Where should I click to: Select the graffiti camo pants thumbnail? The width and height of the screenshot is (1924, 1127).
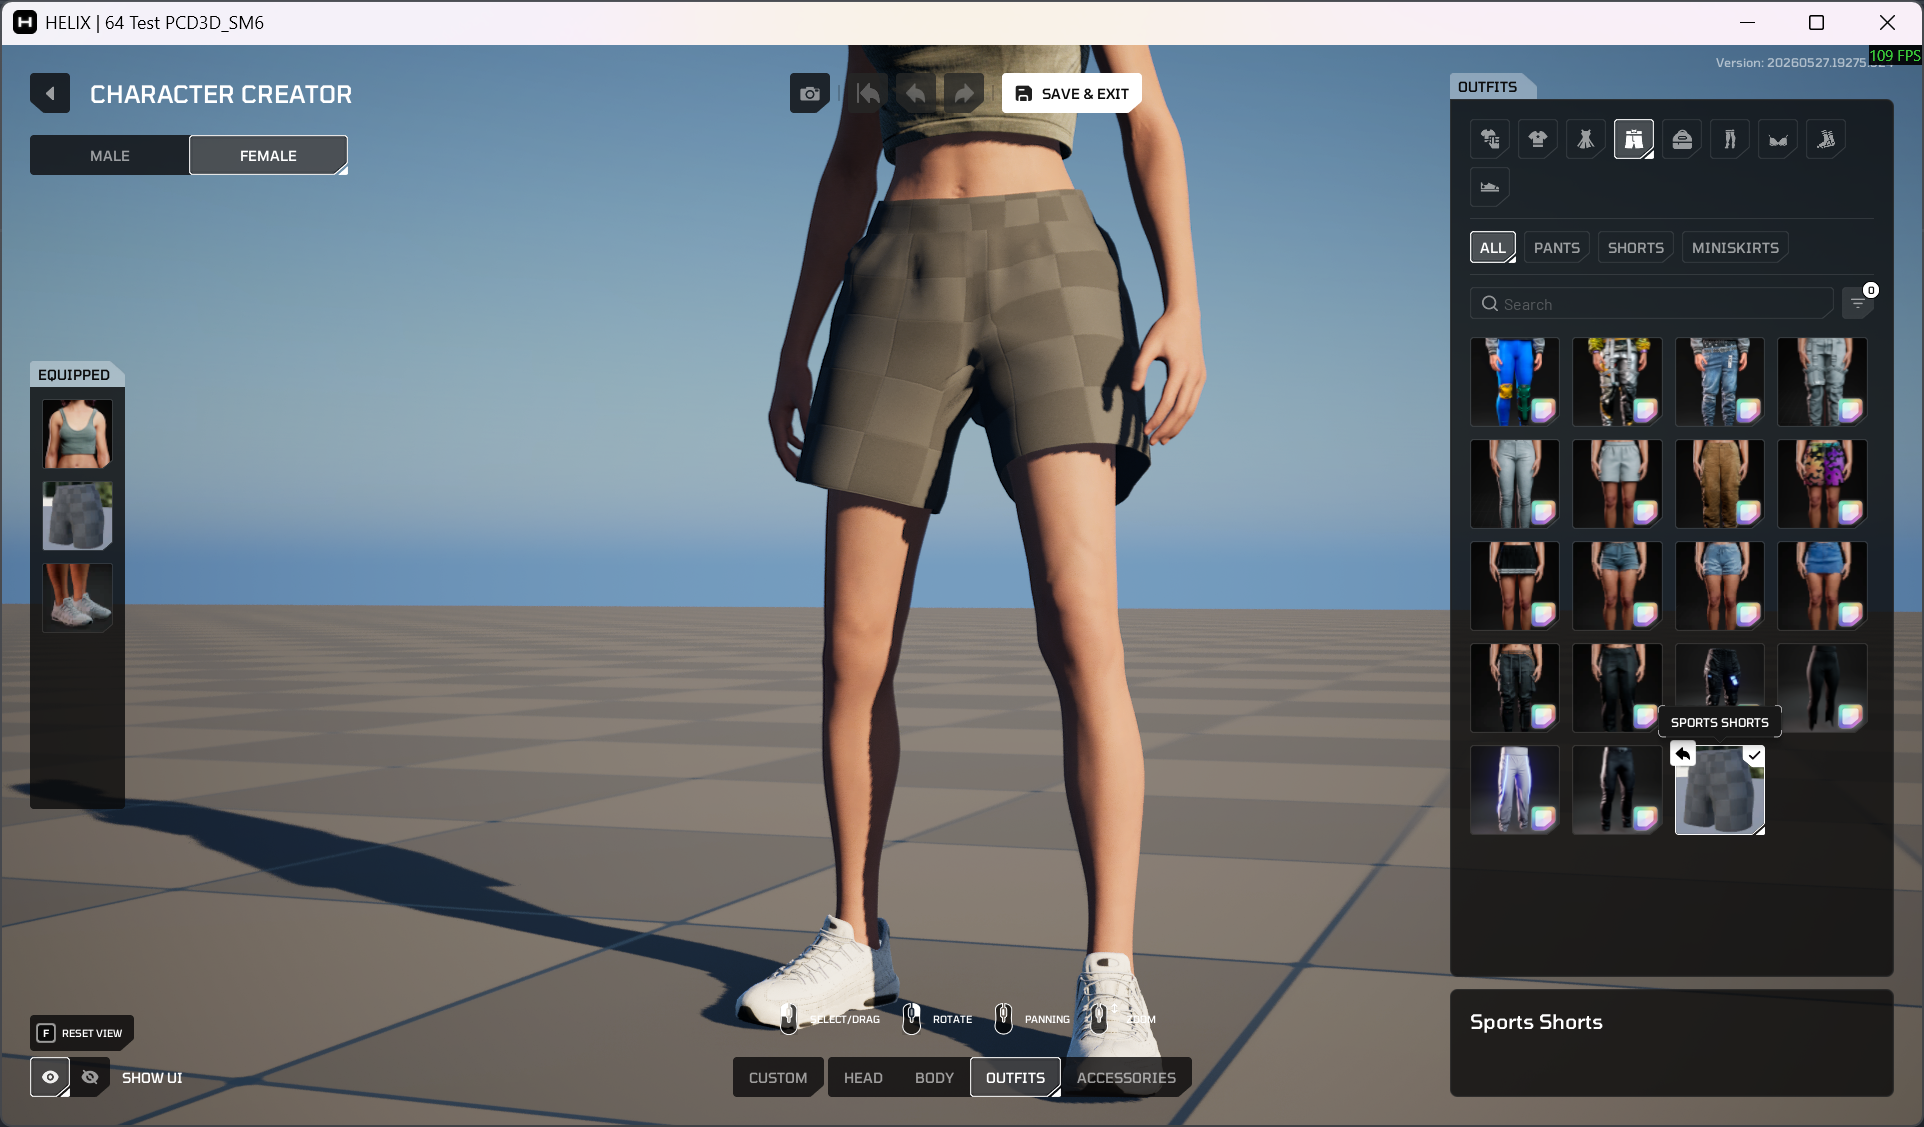[1617, 382]
